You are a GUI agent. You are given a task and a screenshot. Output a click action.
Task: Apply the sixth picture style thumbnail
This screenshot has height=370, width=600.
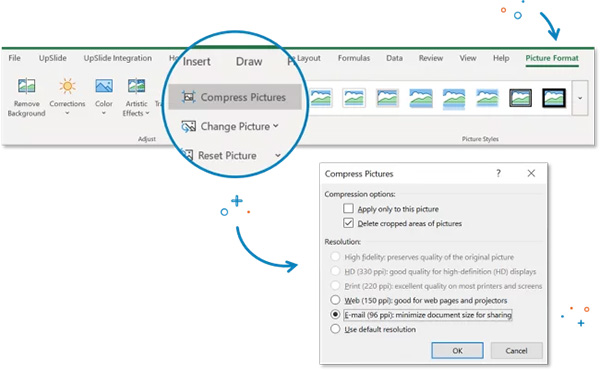487,98
